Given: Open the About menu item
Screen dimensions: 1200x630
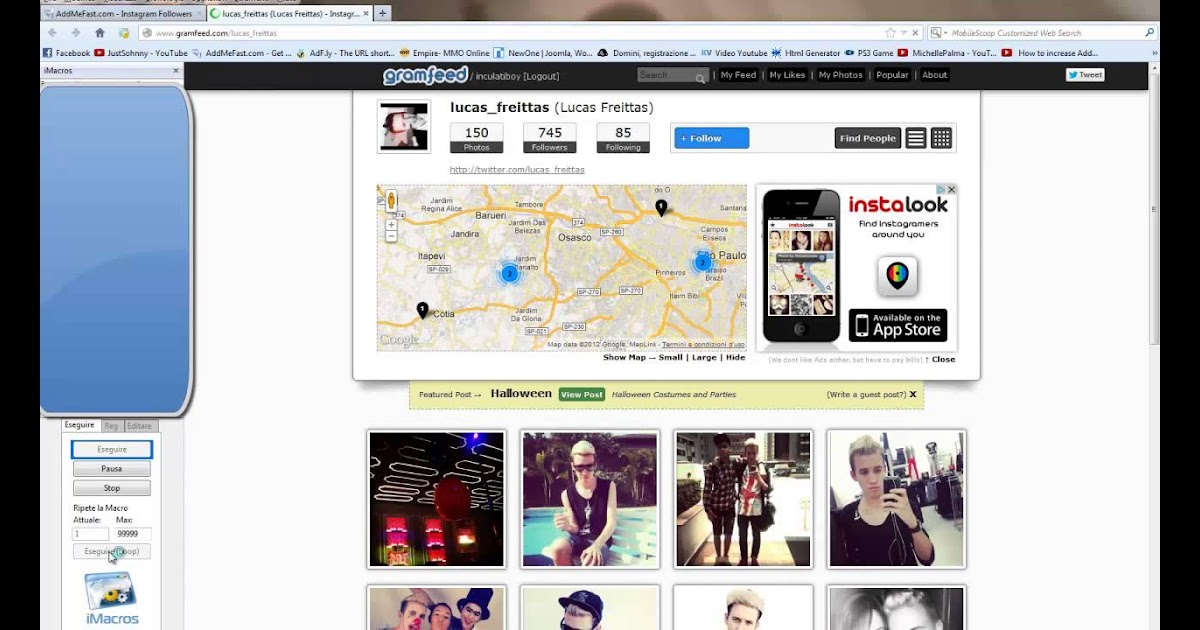Looking at the screenshot, I should point(934,75).
